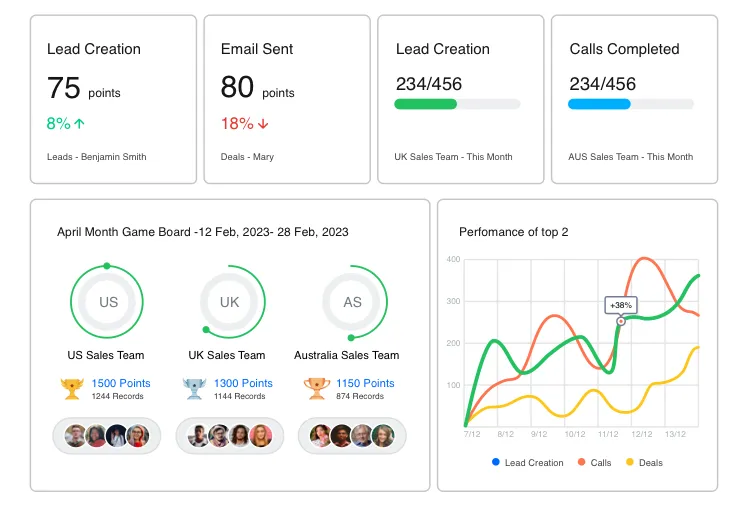Toggle the Lead Creation legend dot
748x506 pixels.
tap(496, 462)
